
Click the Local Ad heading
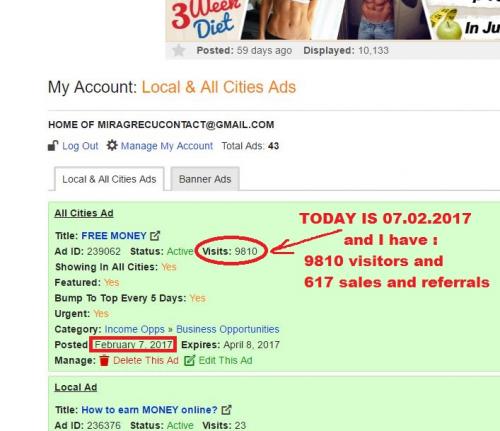[x=76, y=387]
